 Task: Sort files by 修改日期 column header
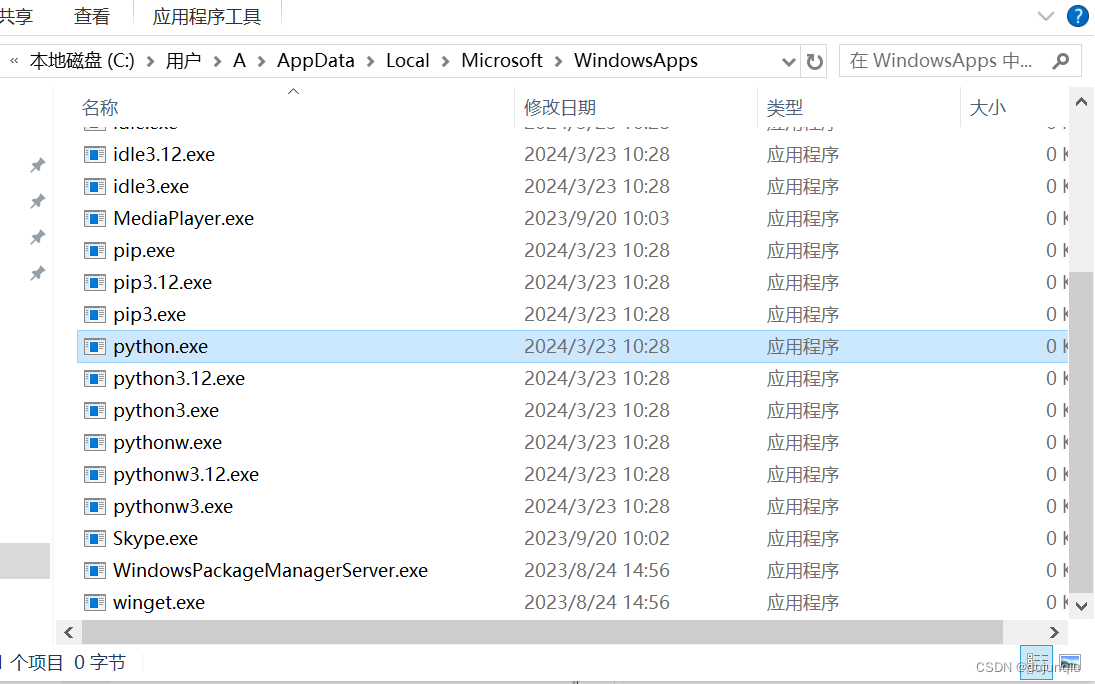pos(560,107)
